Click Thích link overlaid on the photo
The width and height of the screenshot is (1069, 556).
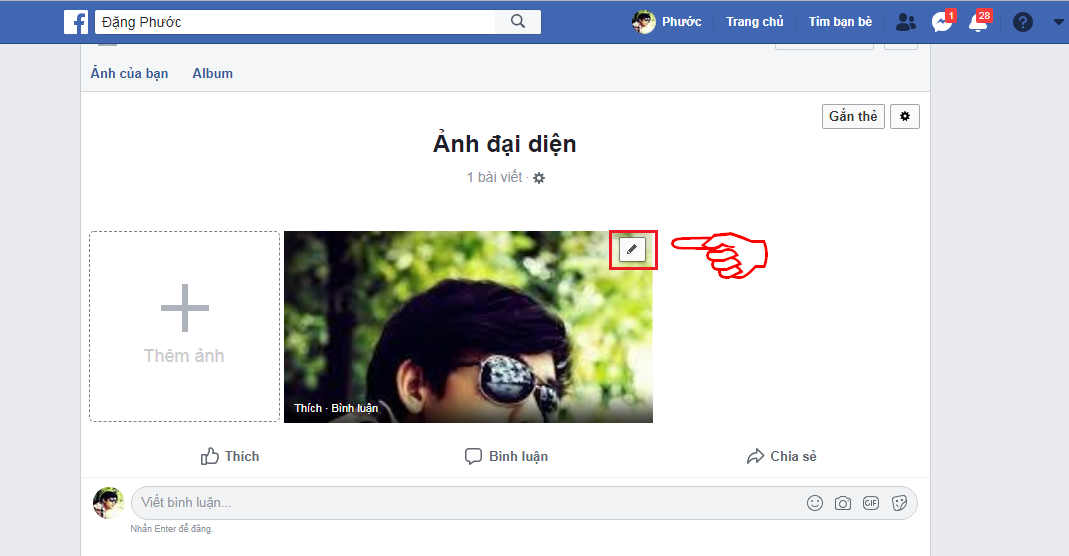pyautogui.click(x=307, y=408)
